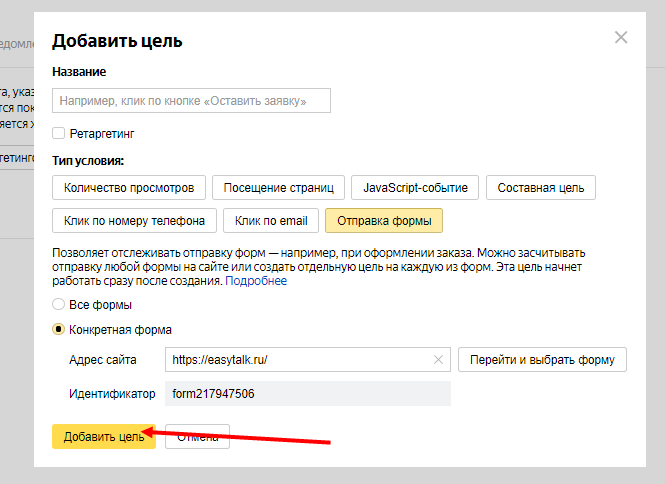Click the Название text input
This screenshot has width=665, height=484.
click(x=191, y=101)
